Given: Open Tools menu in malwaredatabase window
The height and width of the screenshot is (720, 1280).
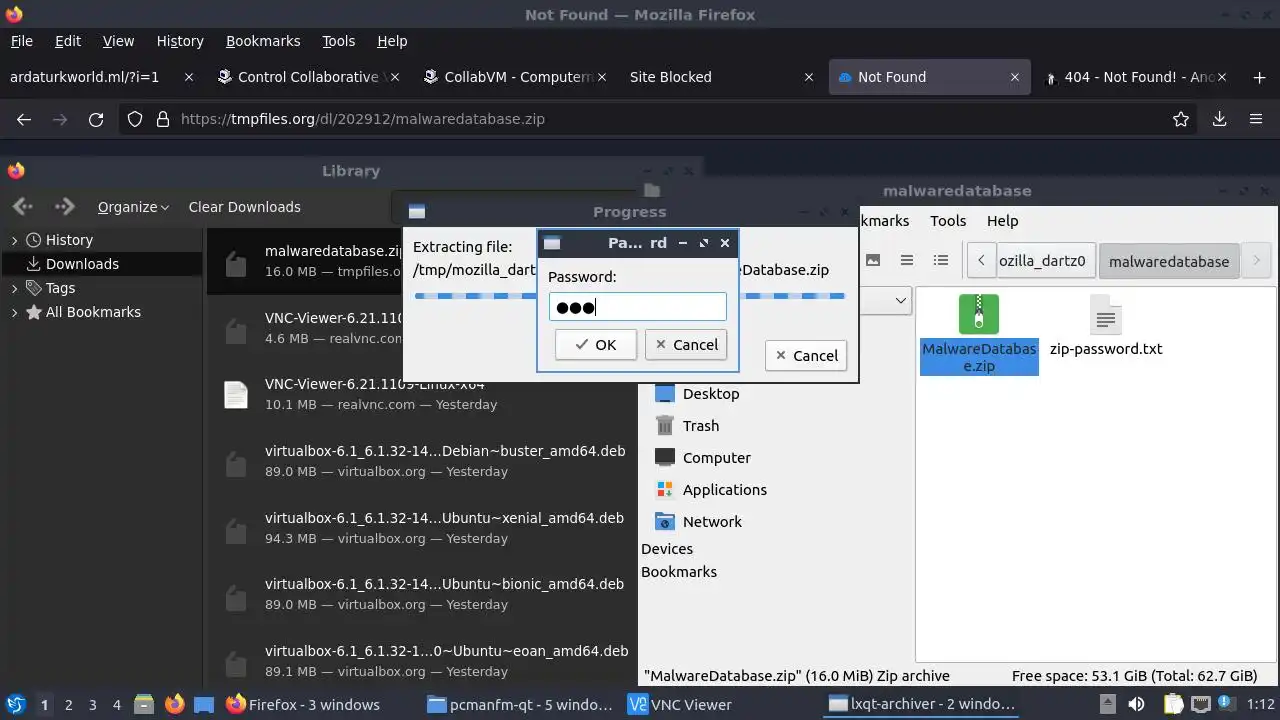Looking at the screenshot, I should (948, 221).
